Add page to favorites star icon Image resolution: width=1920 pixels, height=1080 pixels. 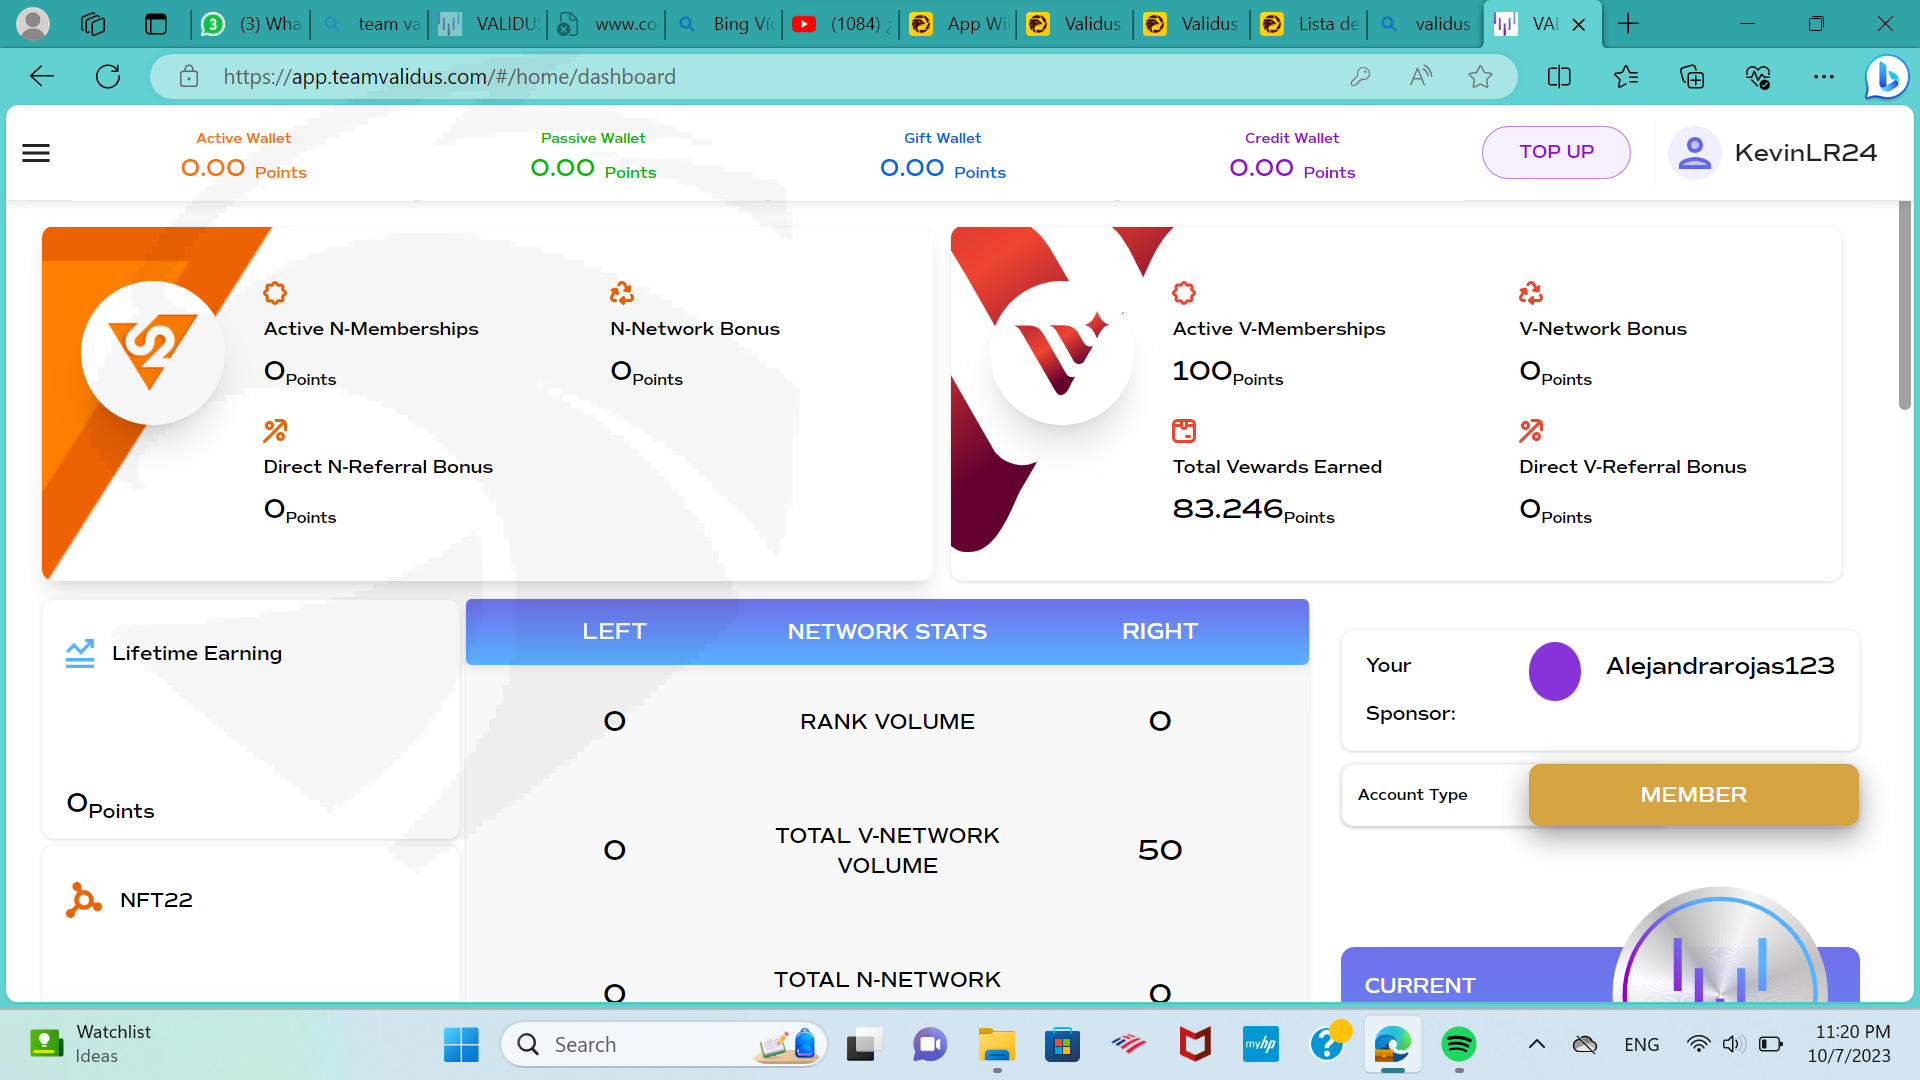click(x=1481, y=77)
